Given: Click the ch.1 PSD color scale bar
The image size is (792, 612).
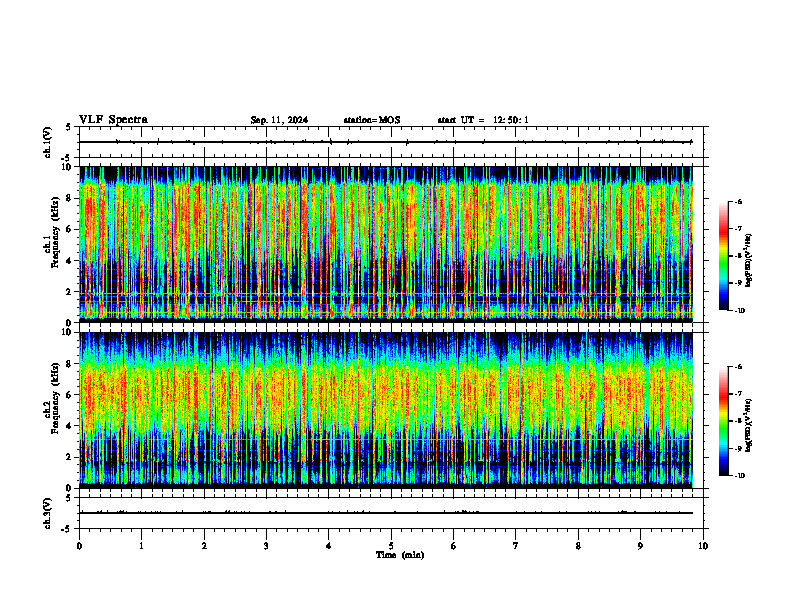Looking at the screenshot, I should tap(723, 256).
